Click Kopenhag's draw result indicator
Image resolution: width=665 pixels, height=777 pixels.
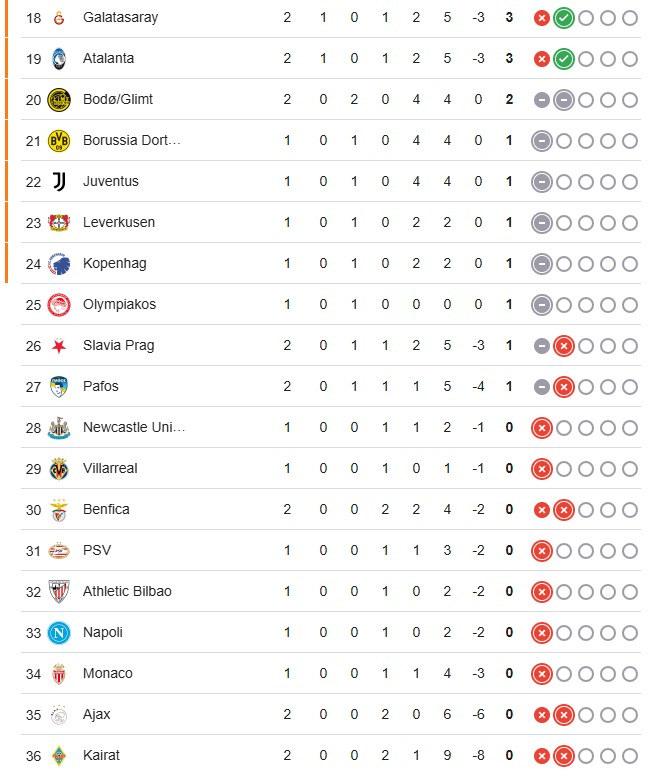tap(542, 264)
